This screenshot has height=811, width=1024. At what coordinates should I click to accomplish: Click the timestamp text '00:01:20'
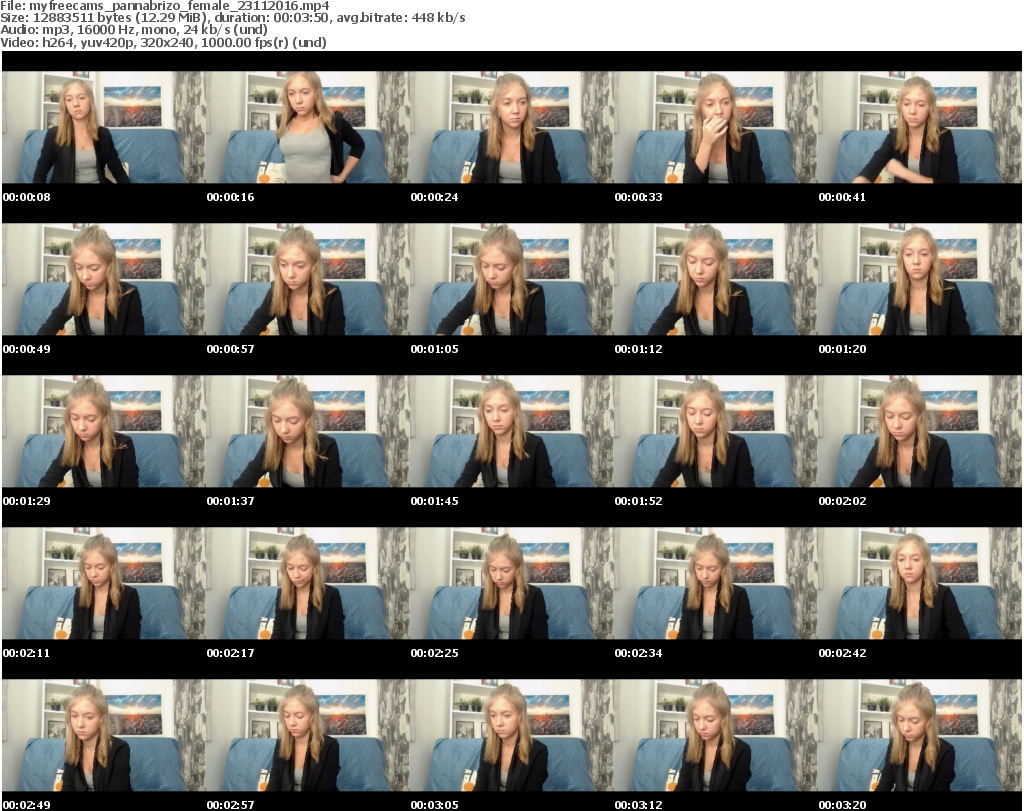842,349
